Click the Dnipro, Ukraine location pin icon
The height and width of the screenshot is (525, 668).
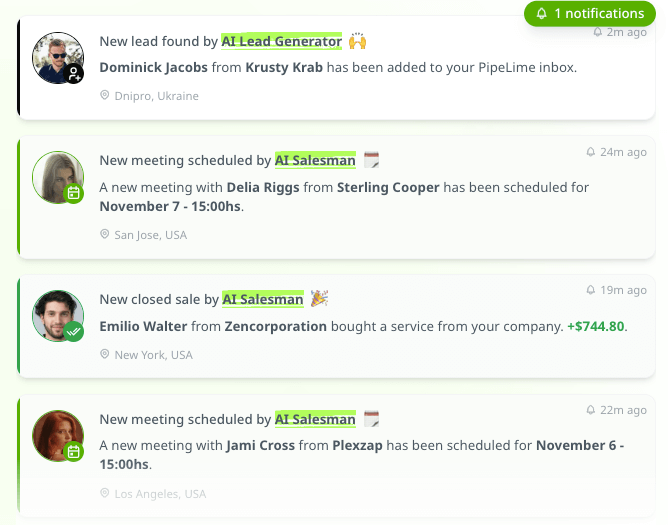pos(104,96)
